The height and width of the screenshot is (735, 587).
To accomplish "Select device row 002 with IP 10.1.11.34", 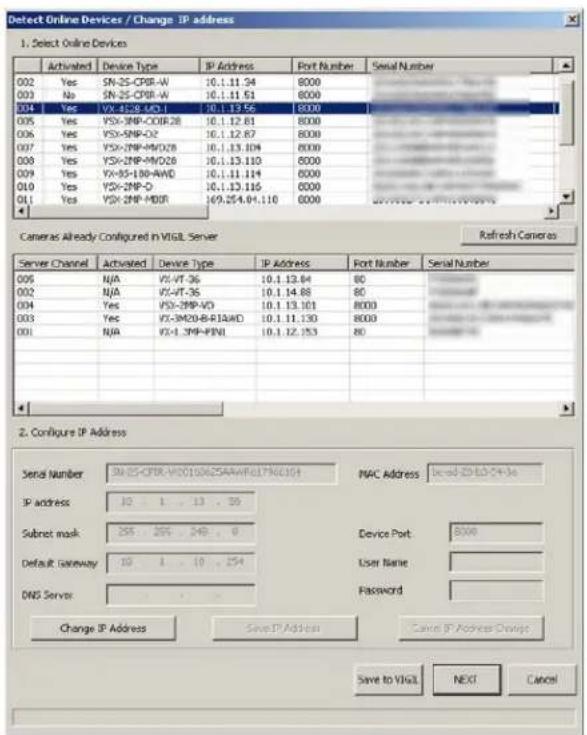I will tap(286, 82).
